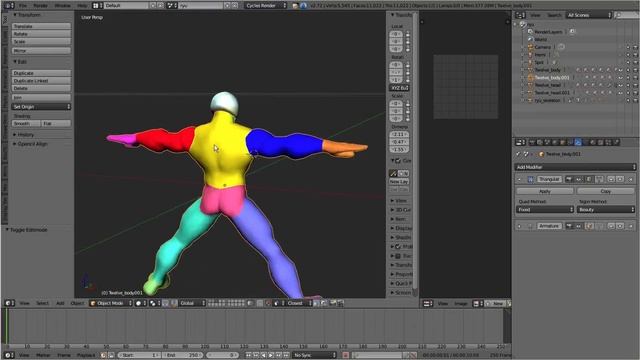Viewport: 640px width, 360px height.
Task: Collapse the Toggle Editmode operator panel
Action: [x=27, y=230]
